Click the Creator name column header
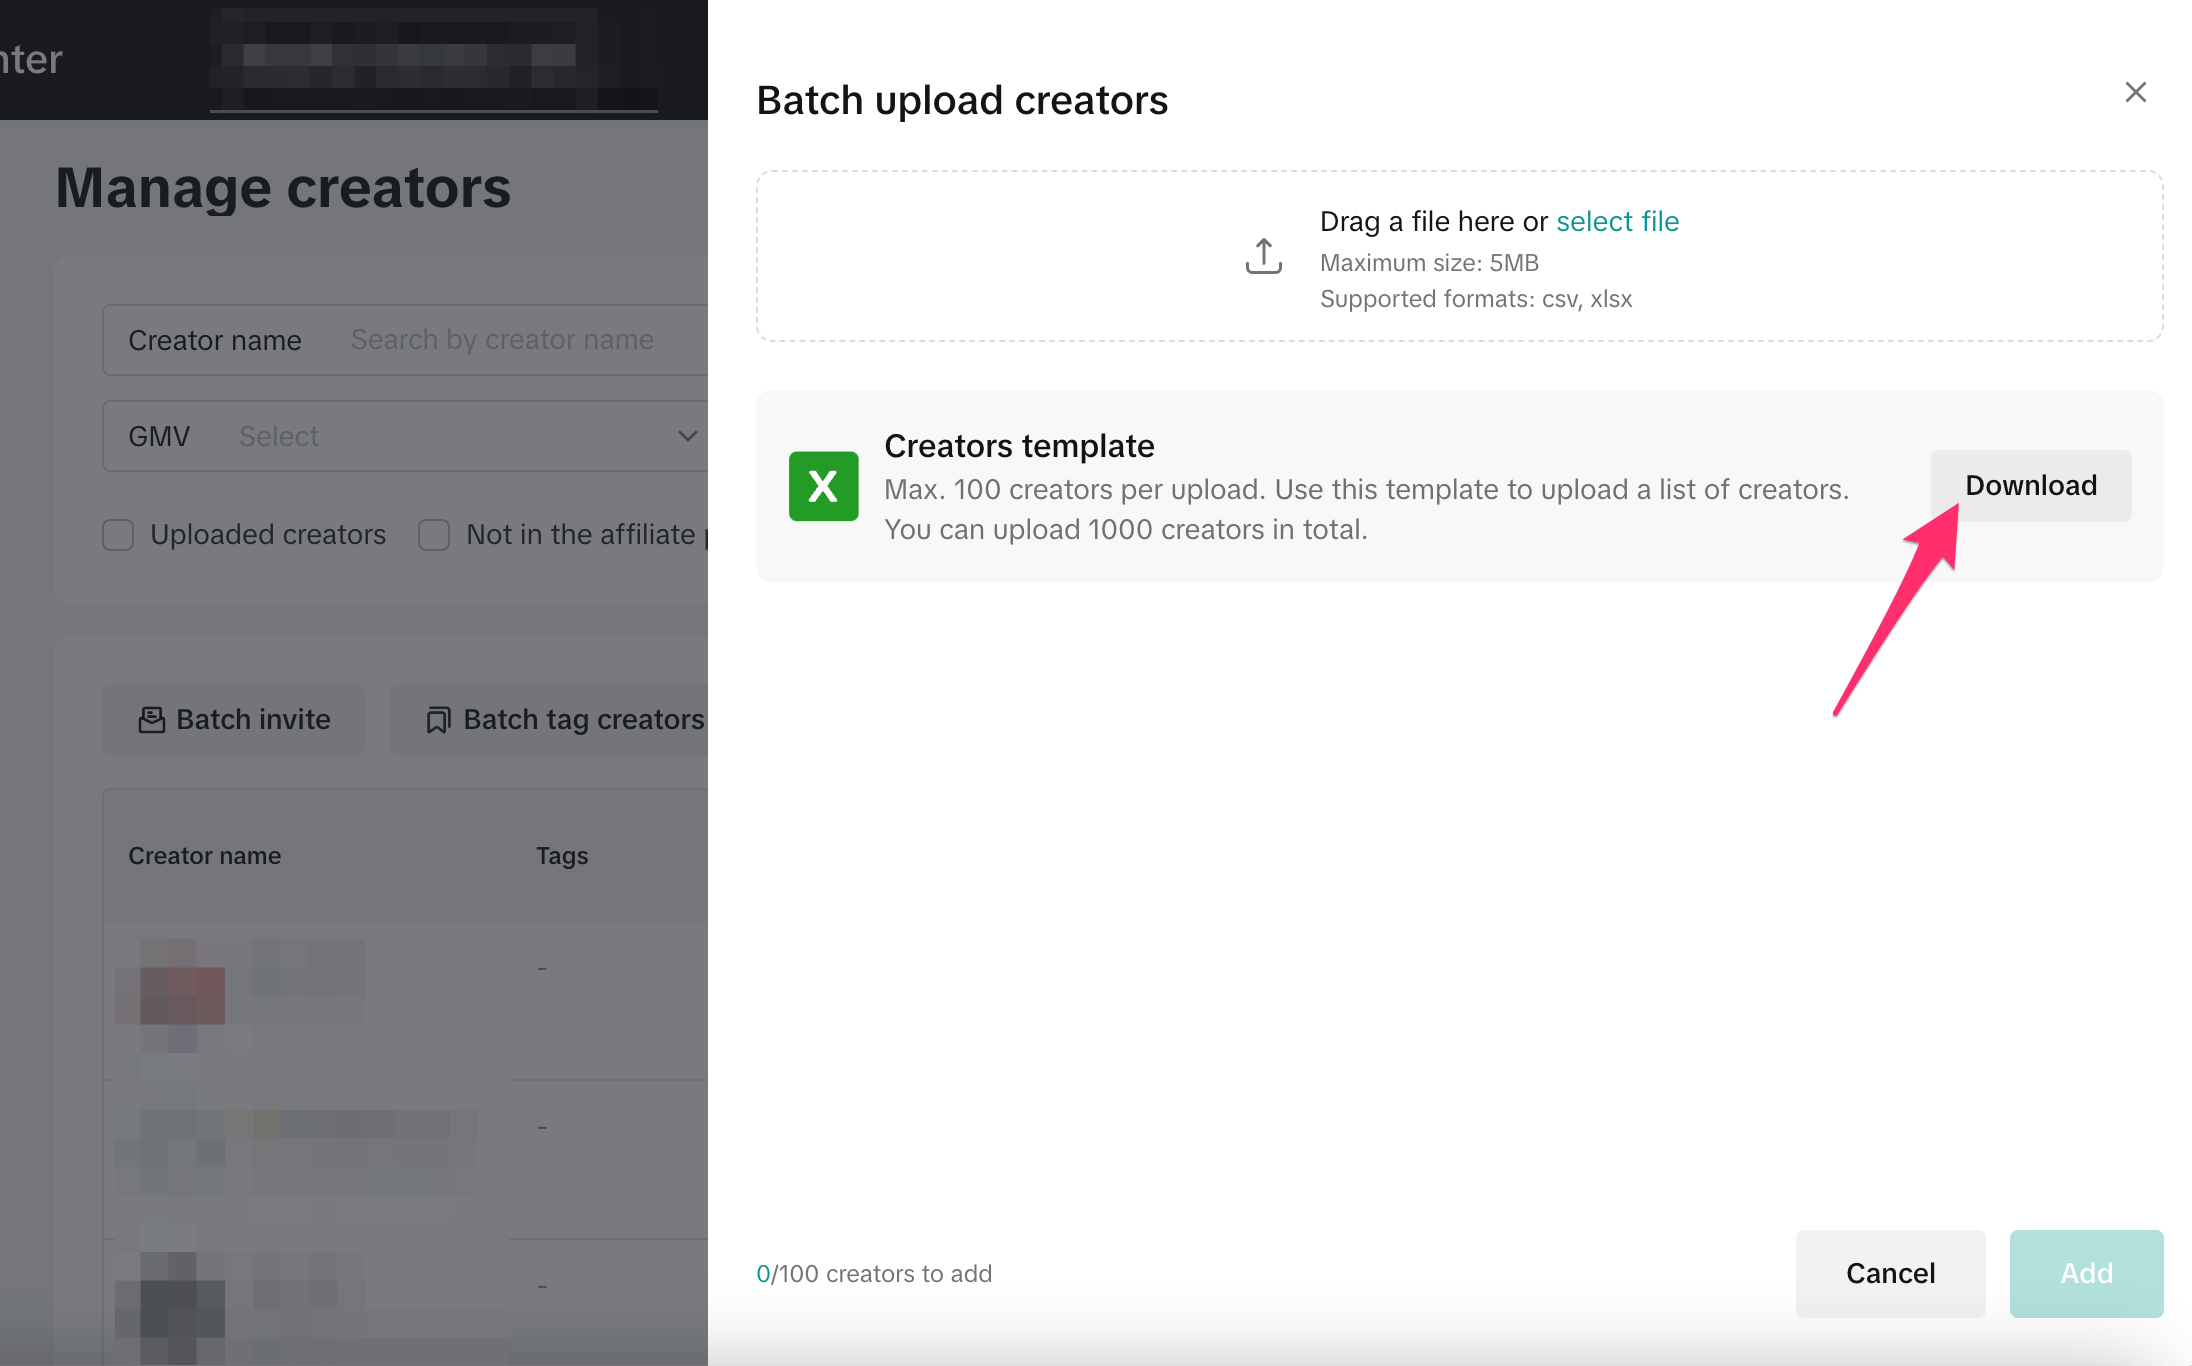Viewport: 2192px width, 1366px height. [x=204, y=856]
